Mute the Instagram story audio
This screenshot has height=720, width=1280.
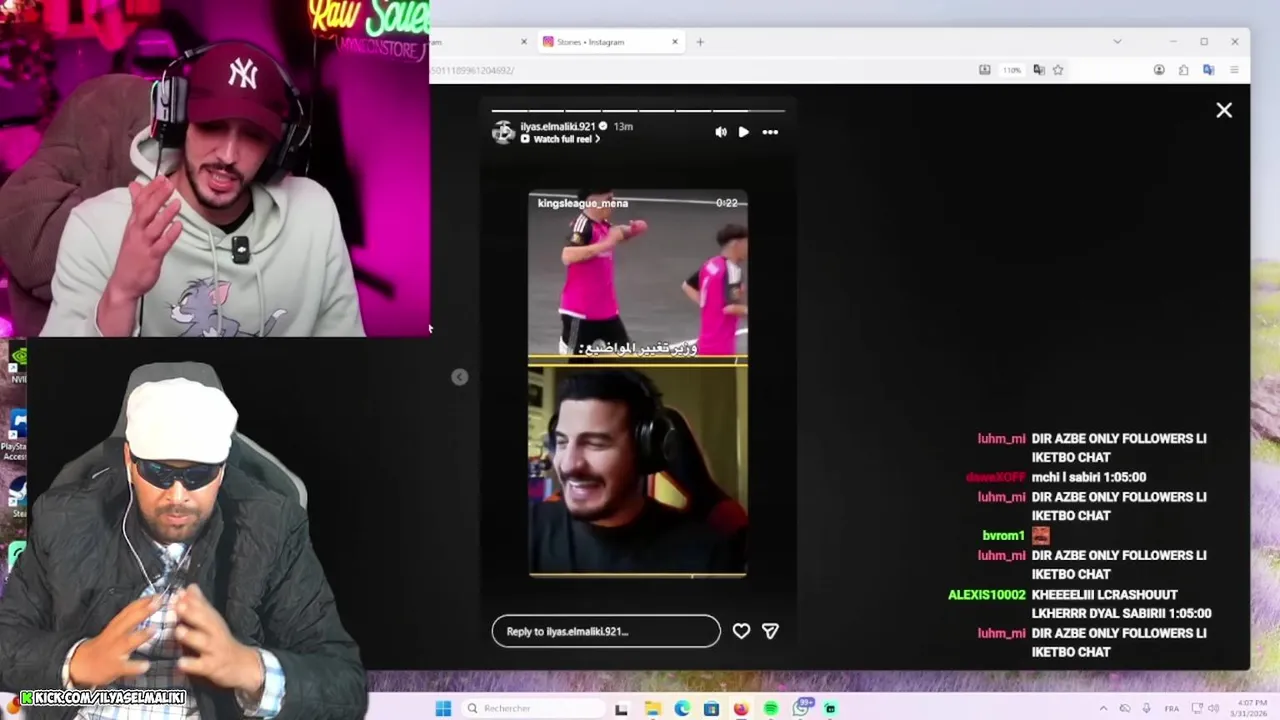pyautogui.click(x=721, y=132)
